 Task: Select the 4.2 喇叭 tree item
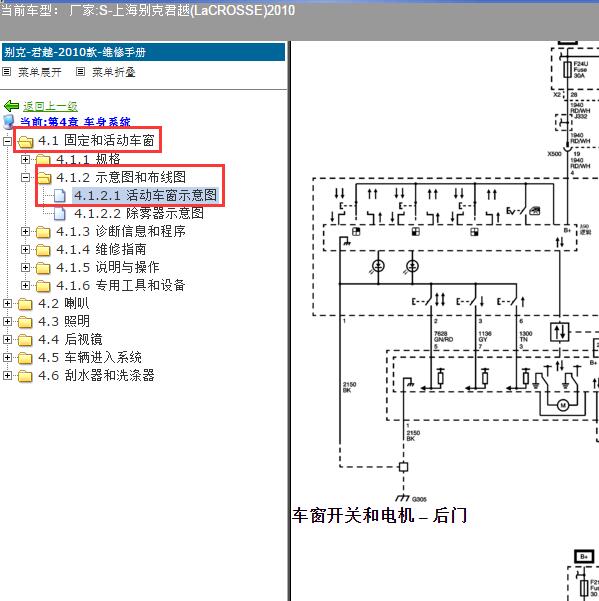pos(64,304)
